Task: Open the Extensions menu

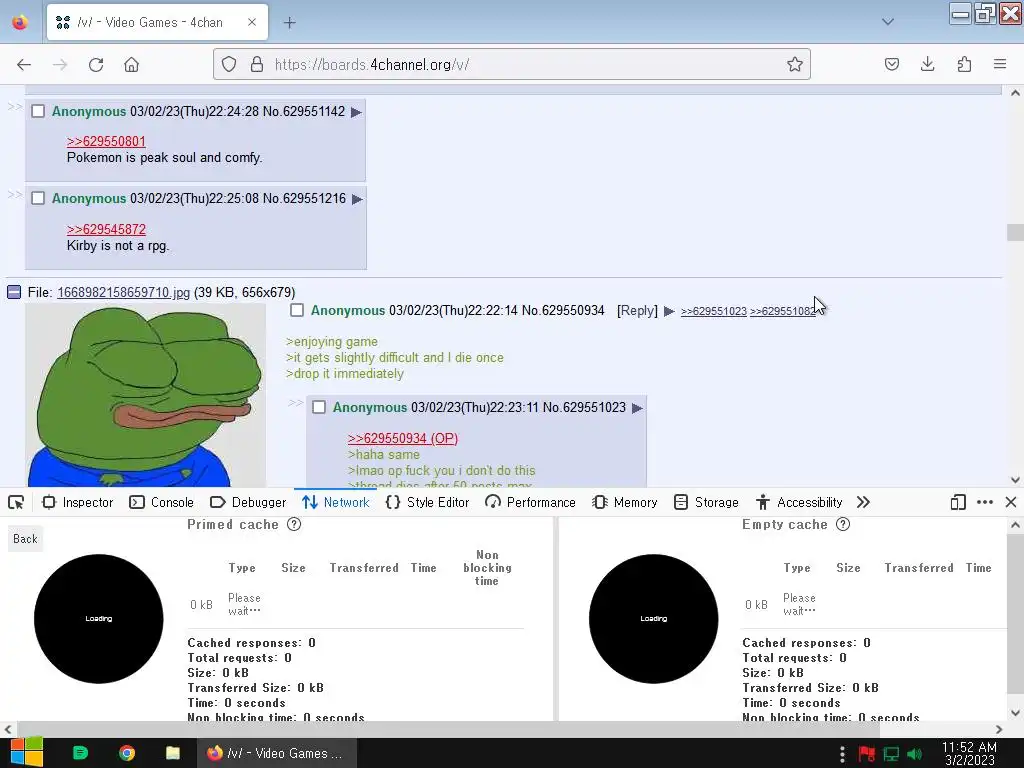Action: (x=964, y=64)
